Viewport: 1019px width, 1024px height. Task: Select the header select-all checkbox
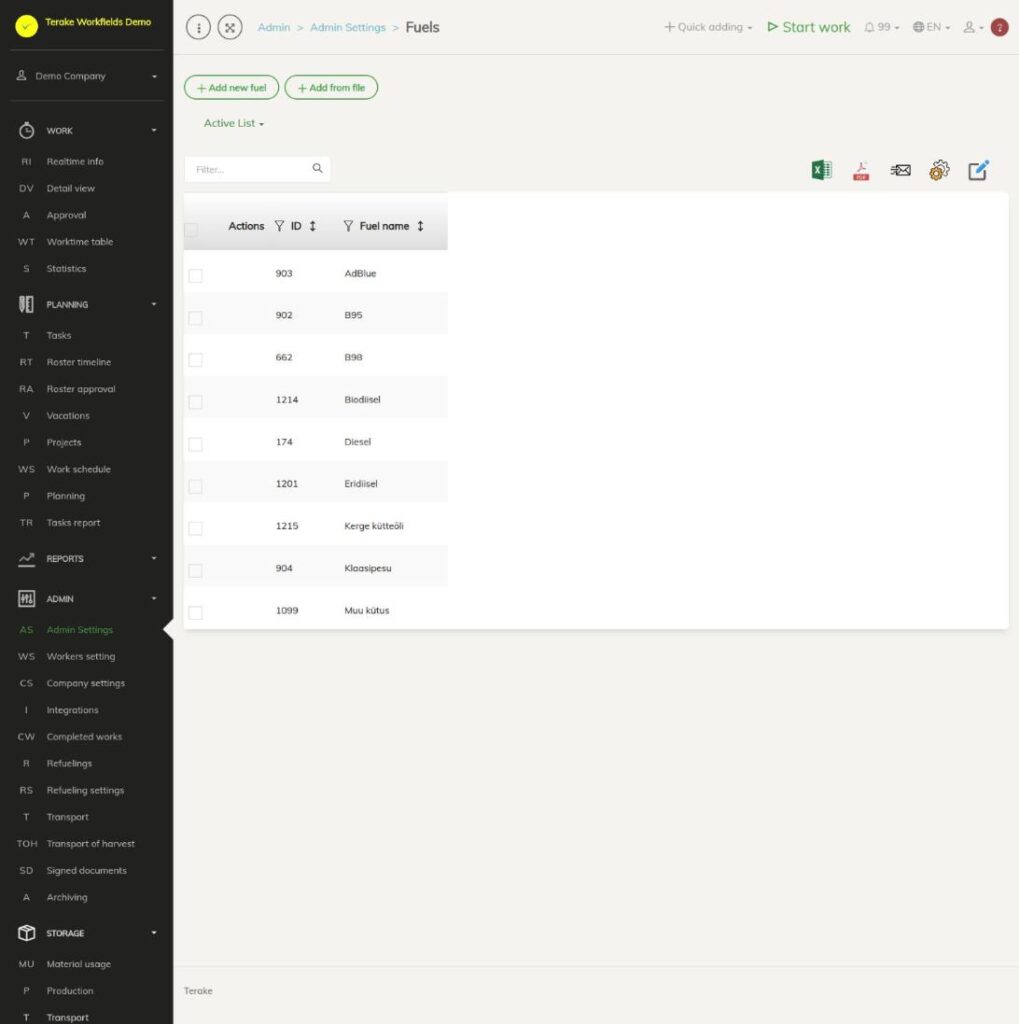[191, 229]
